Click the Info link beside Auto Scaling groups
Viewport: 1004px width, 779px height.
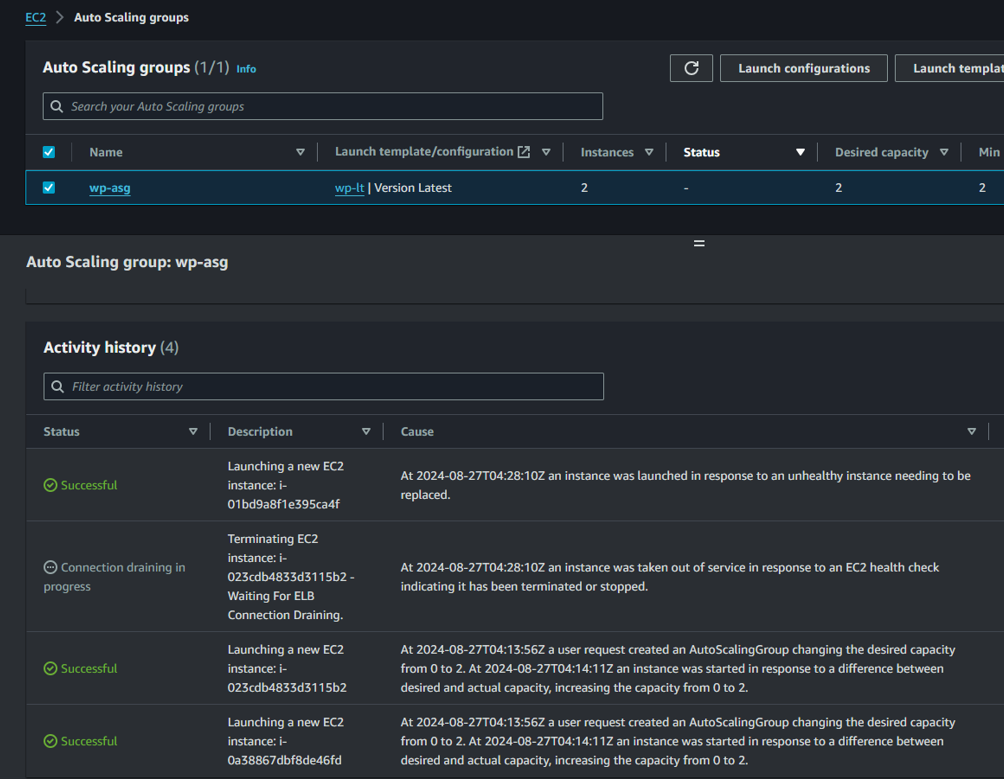click(245, 68)
